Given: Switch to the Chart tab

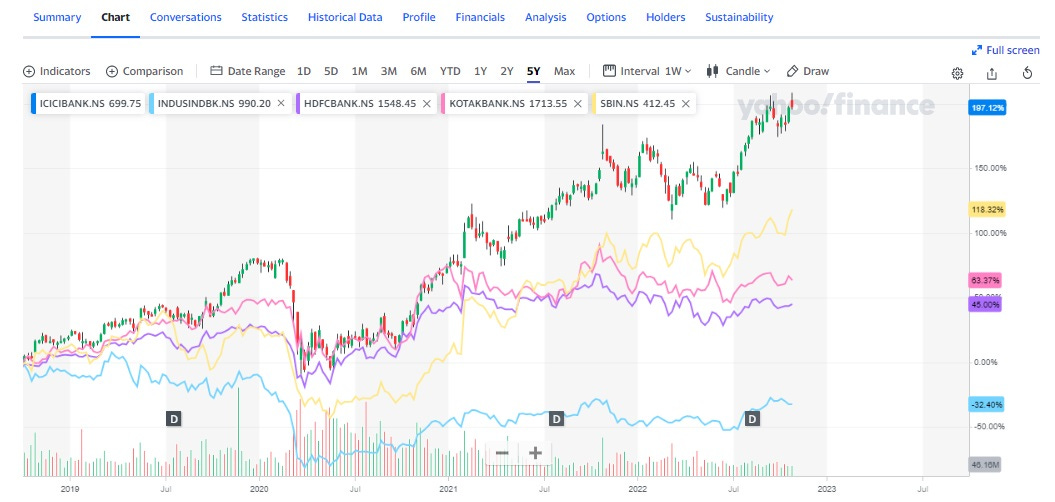Looking at the screenshot, I should pos(116,17).
